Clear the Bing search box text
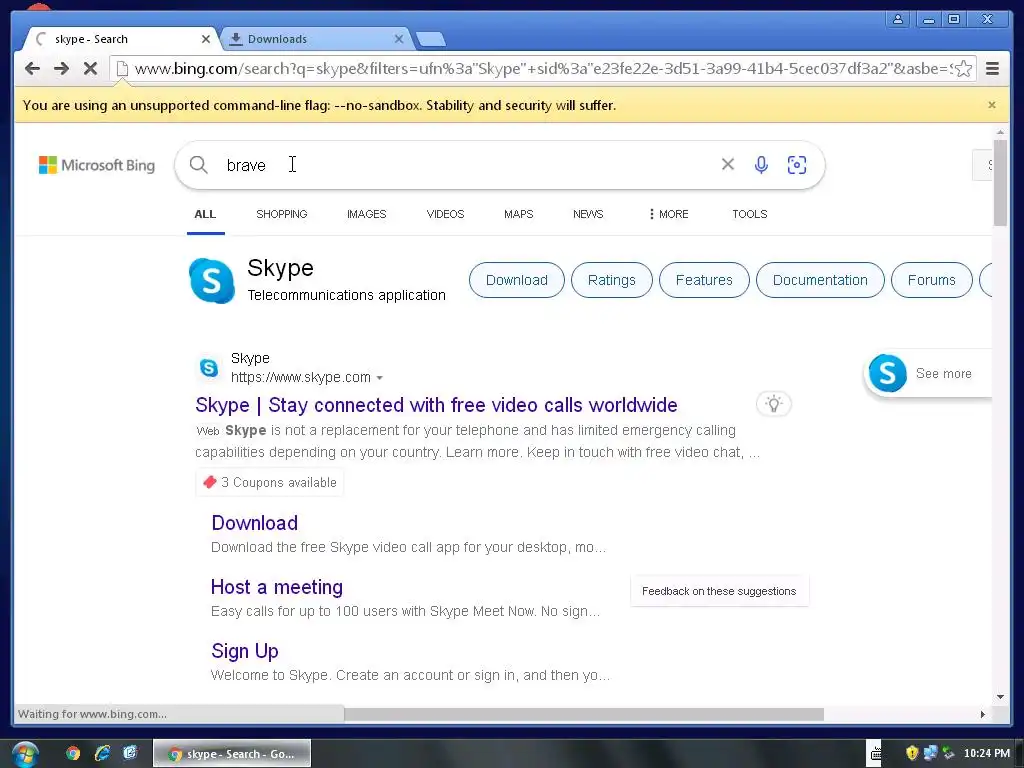This screenshot has height=768, width=1024. [x=728, y=165]
